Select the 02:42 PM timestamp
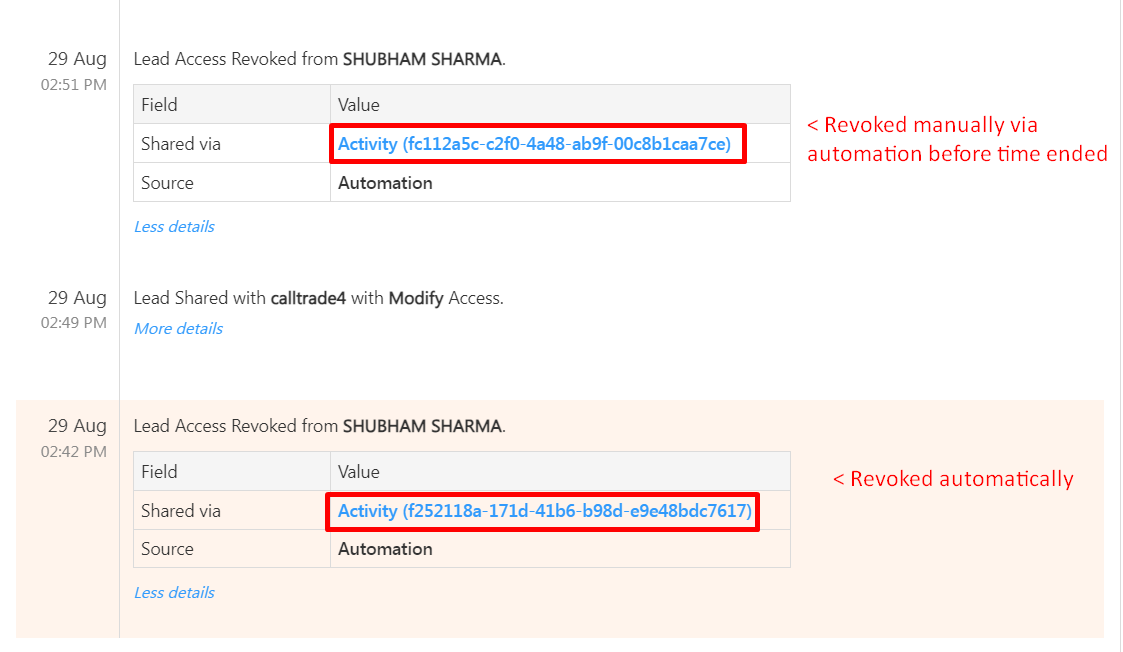The height and width of the screenshot is (652, 1123). (x=74, y=451)
